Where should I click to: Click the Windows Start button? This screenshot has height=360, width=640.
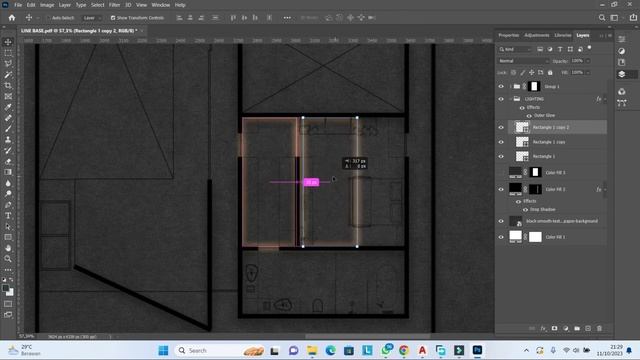[163, 350]
